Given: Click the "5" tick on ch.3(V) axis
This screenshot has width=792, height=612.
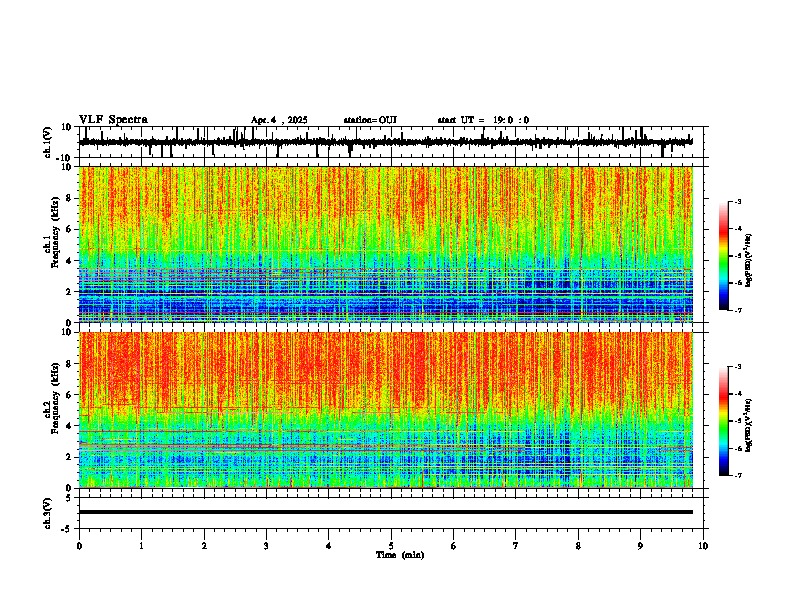Looking at the screenshot, I should point(70,498).
